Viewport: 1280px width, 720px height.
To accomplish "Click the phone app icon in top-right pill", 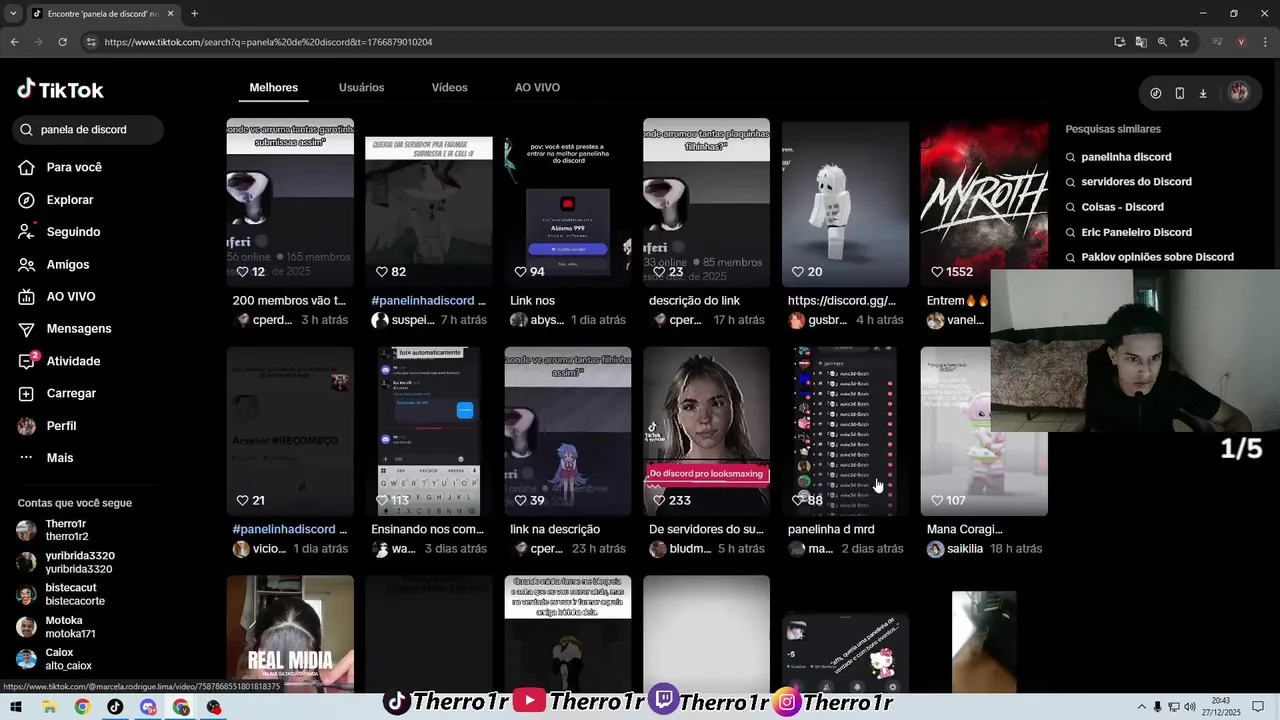I will [1180, 93].
